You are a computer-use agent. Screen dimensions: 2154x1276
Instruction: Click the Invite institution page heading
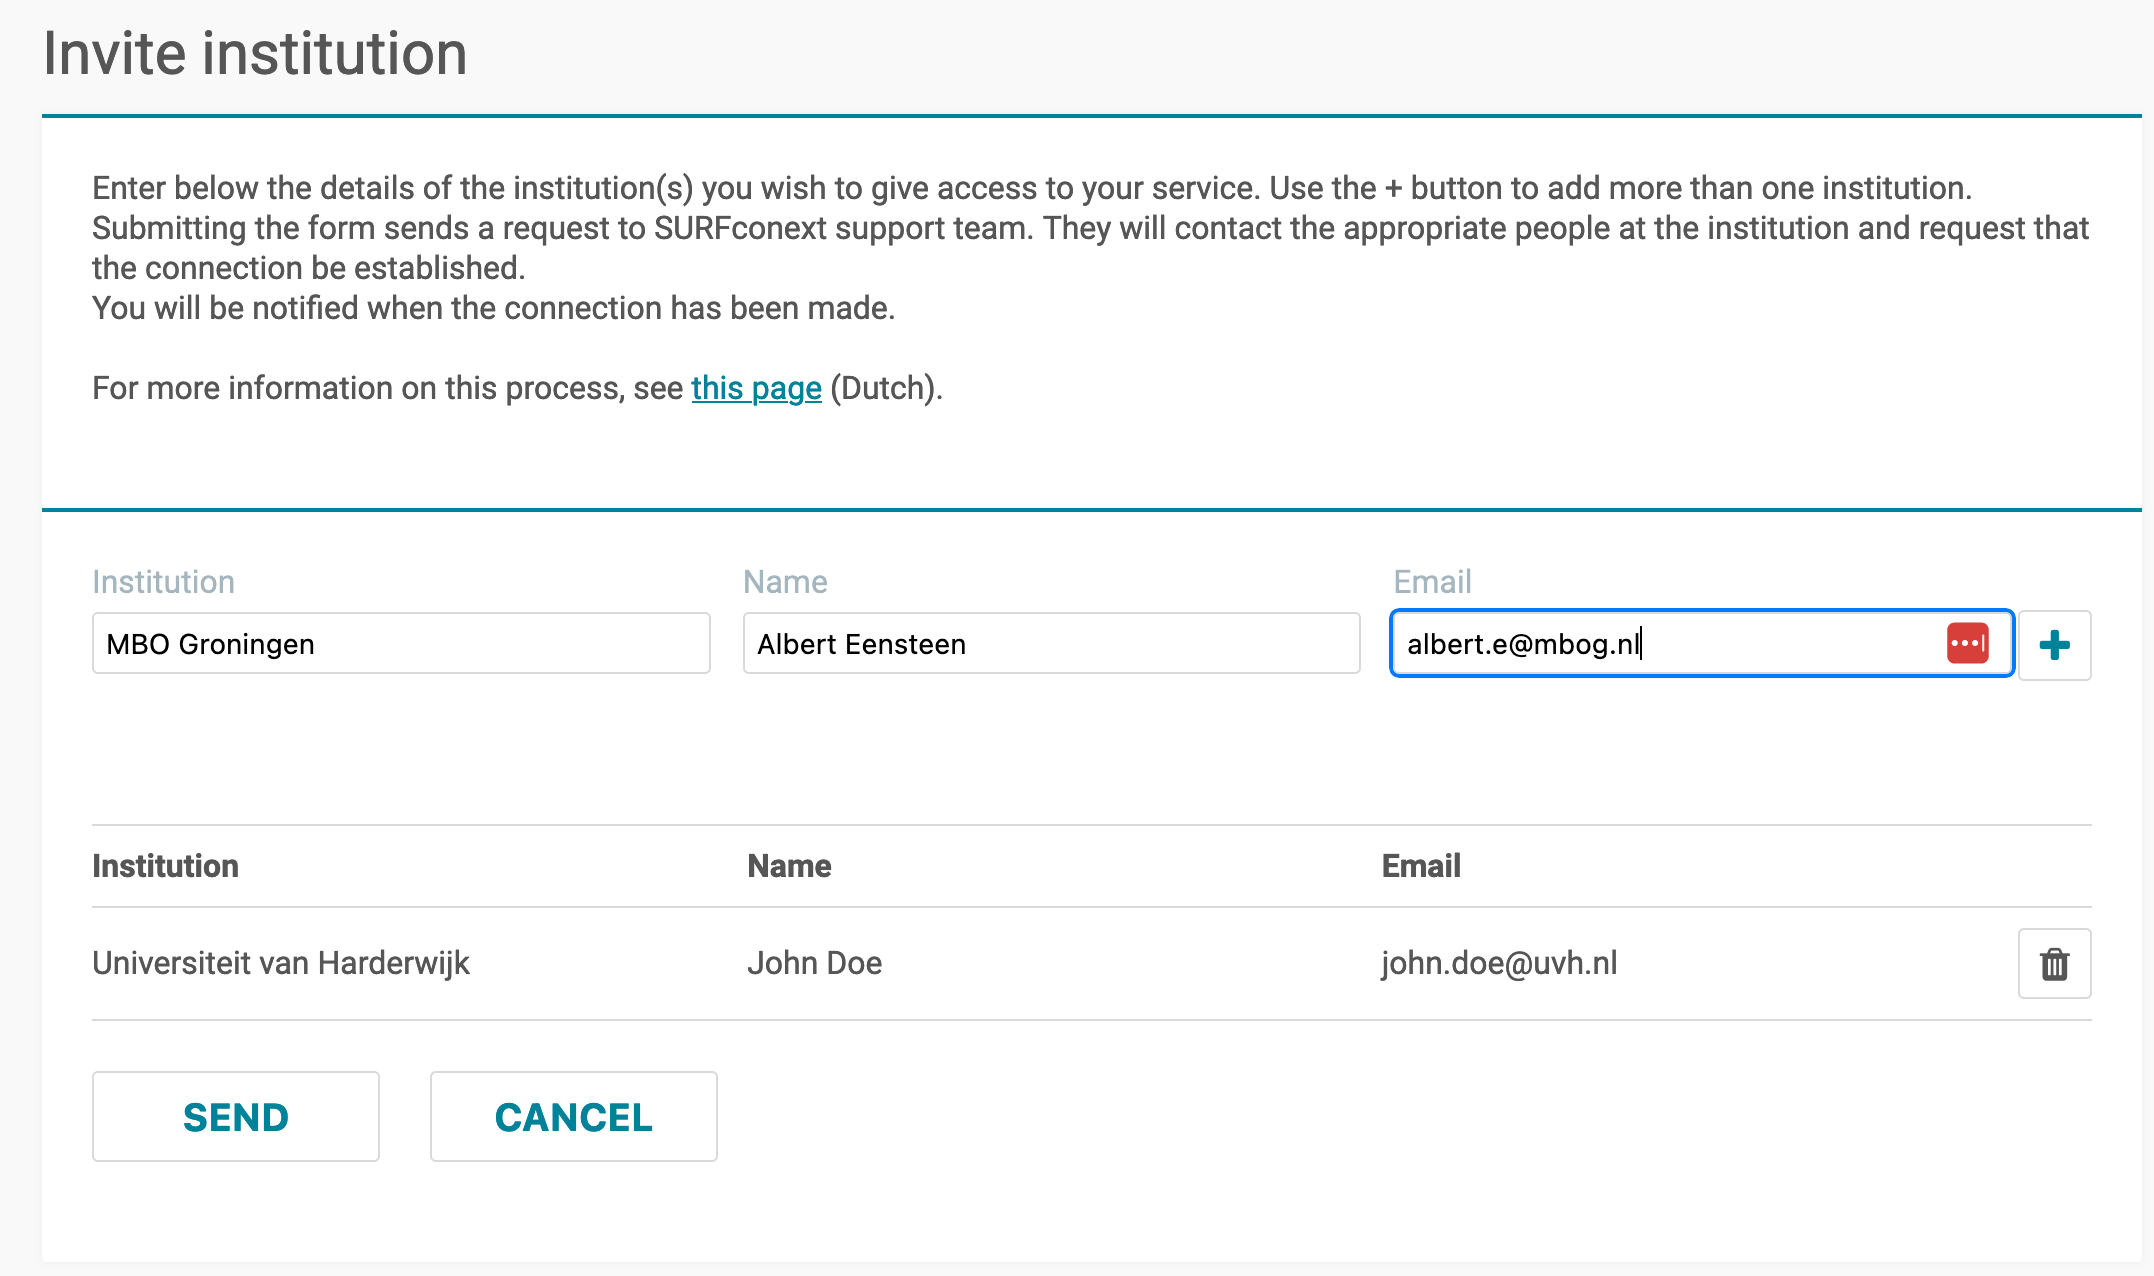[x=255, y=53]
